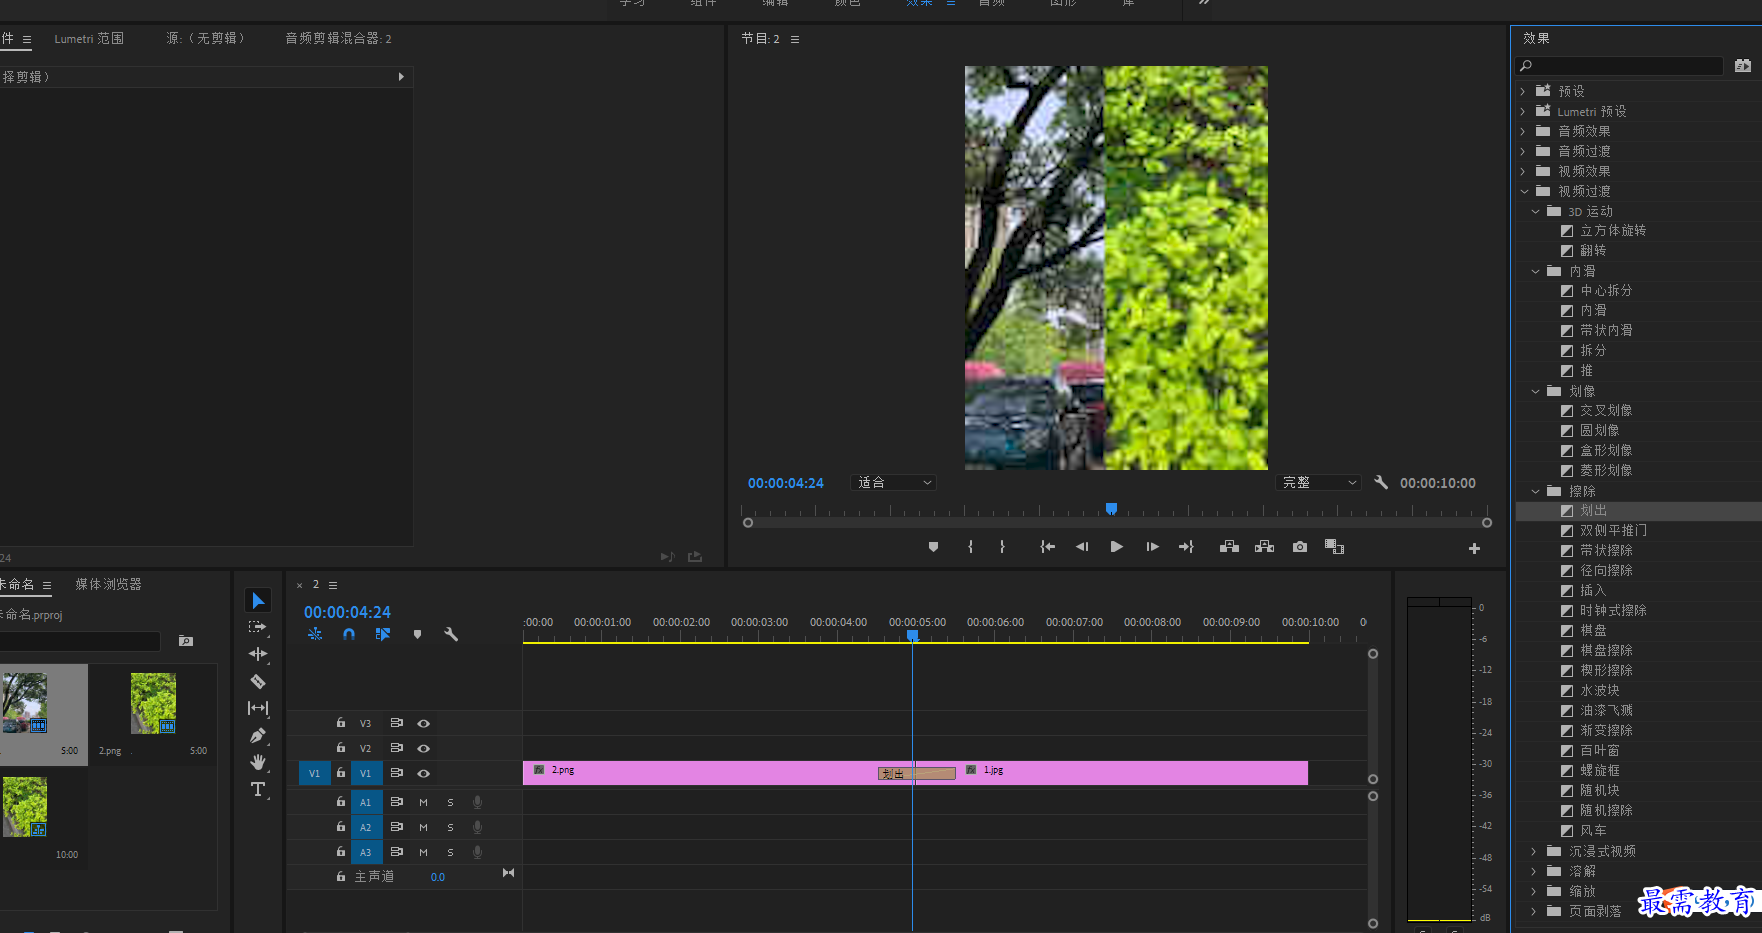Open the comparison view button
Viewport: 1762px width, 933px height.
pyautogui.click(x=1335, y=547)
